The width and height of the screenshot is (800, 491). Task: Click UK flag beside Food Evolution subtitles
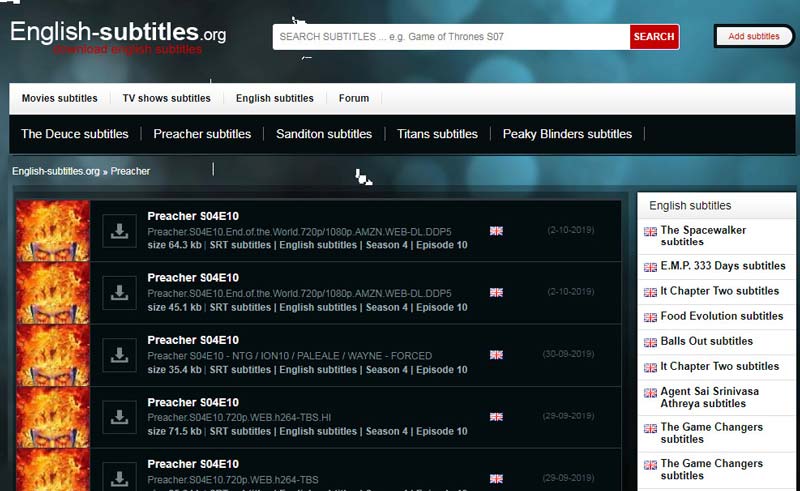click(650, 317)
